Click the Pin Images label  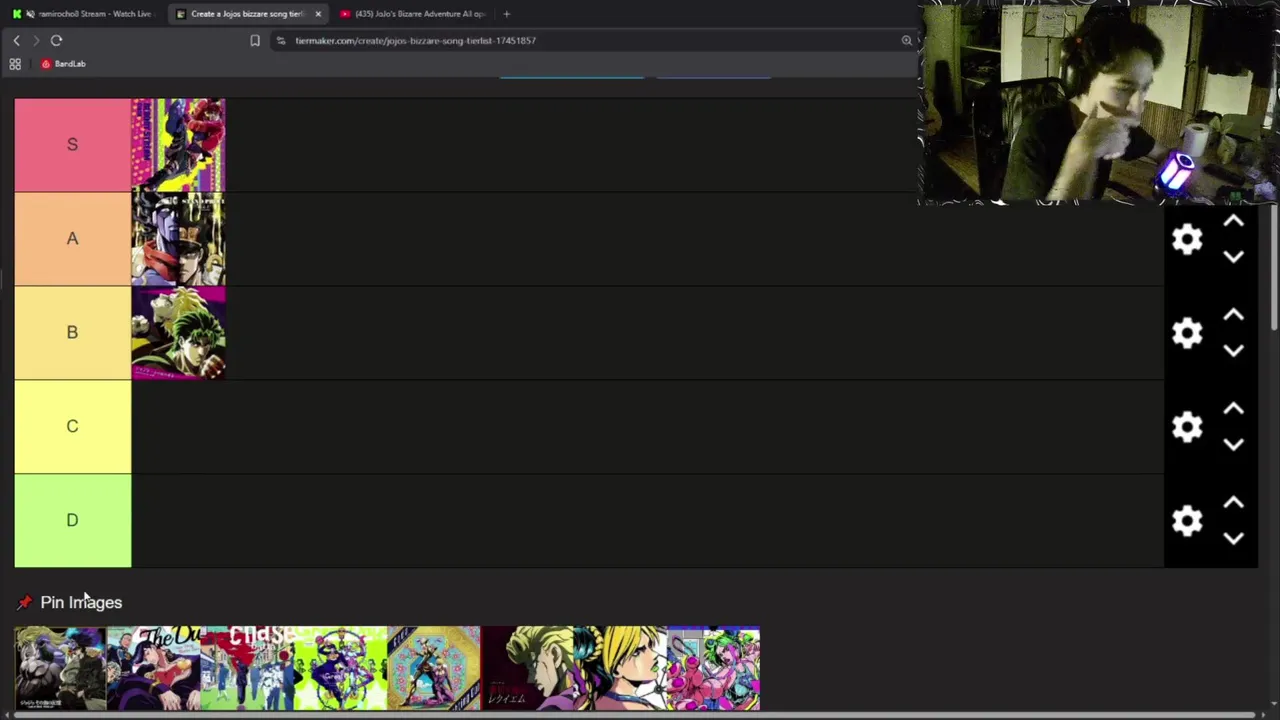click(x=81, y=602)
